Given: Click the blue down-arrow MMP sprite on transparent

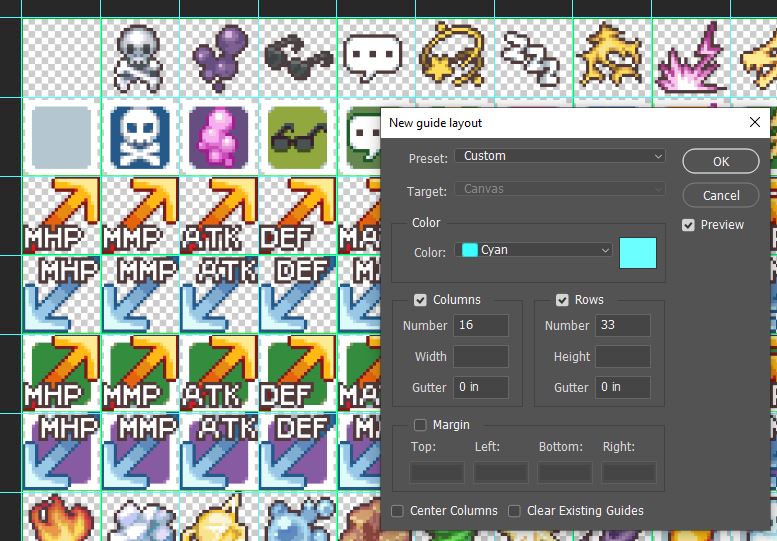Looking at the screenshot, I should (140, 295).
